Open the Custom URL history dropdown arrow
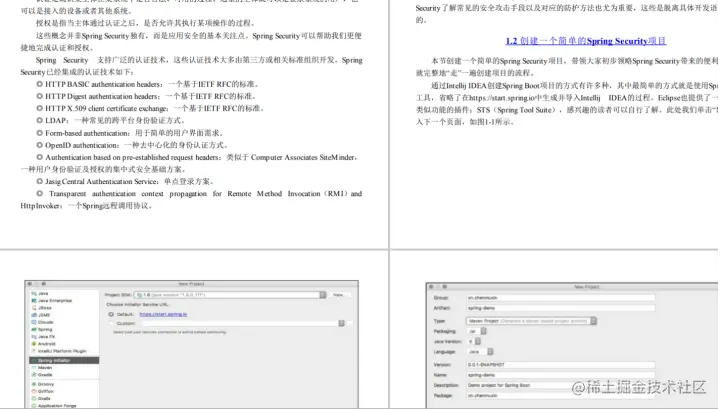Screen dimensions: 720x409 point(342,324)
